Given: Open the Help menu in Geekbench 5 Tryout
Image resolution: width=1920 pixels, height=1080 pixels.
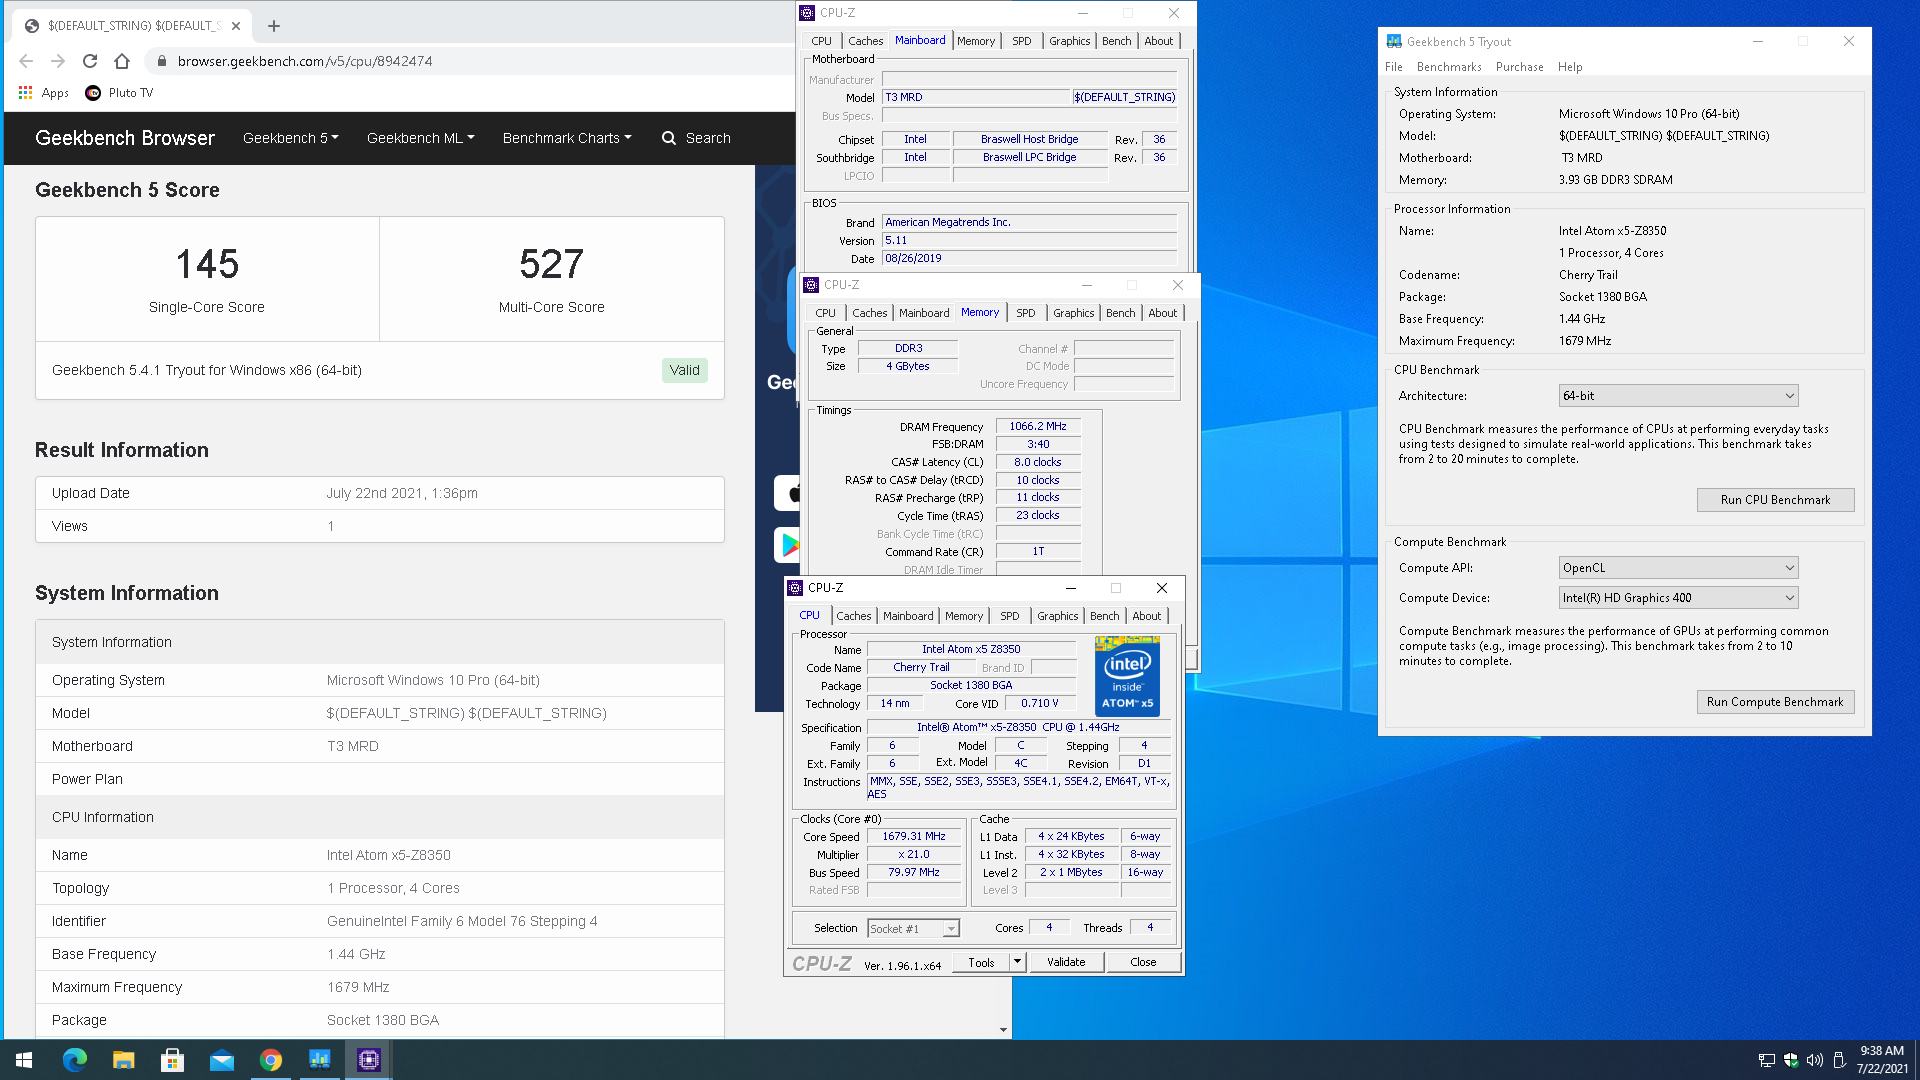Looking at the screenshot, I should pyautogui.click(x=1570, y=67).
